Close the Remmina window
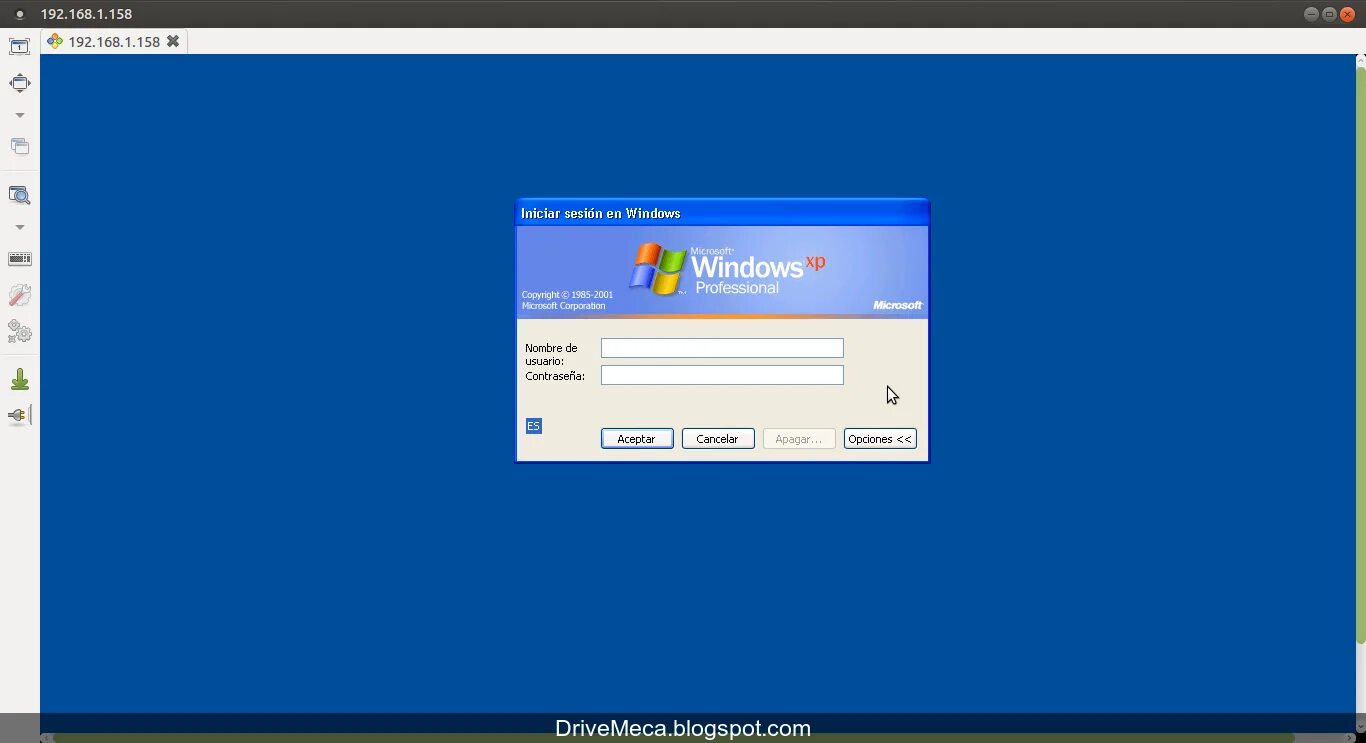 [1347, 14]
